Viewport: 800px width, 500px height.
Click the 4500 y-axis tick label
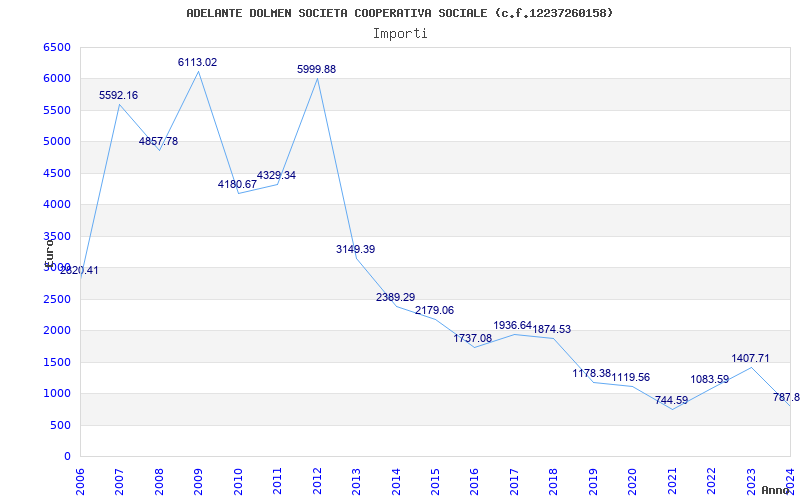[x=57, y=173]
